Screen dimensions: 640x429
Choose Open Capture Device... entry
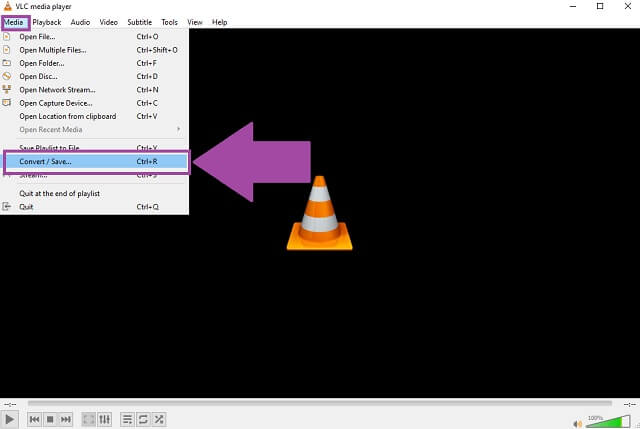pyautogui.click(x=95, y=103)
